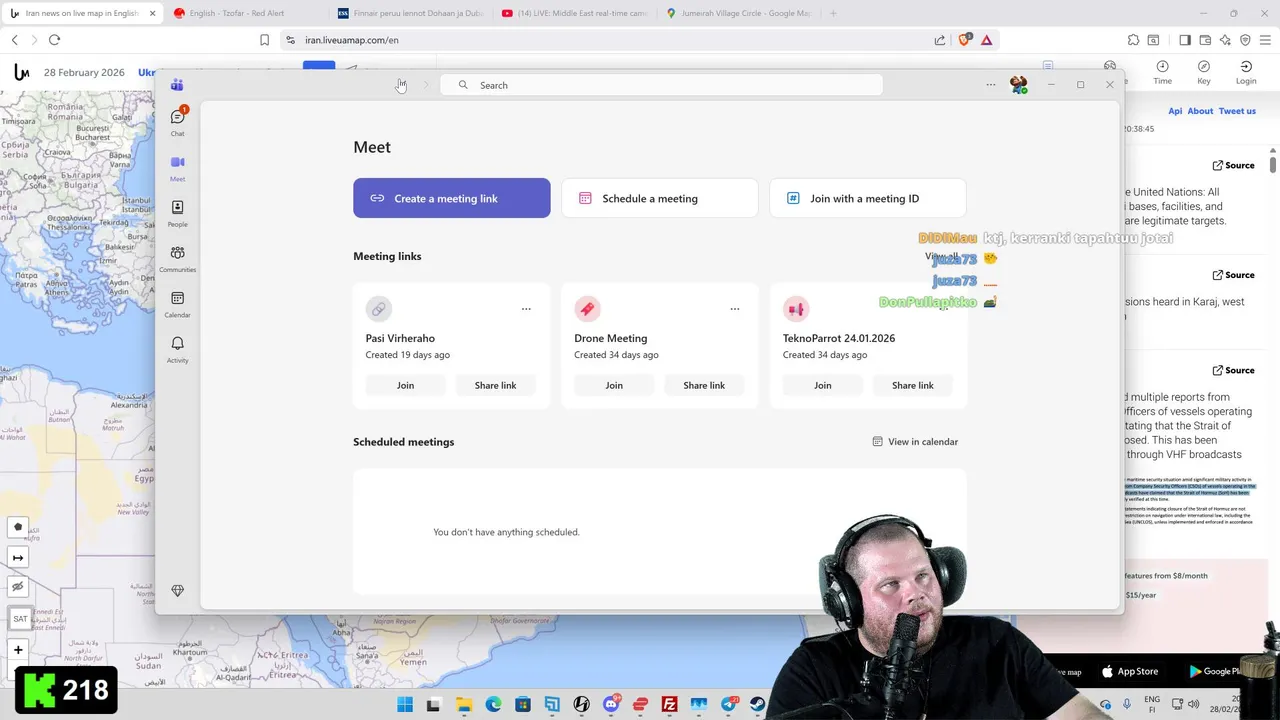Reload the browser page
Viewport: 1280px width, 720px height.
pos(54,40)
